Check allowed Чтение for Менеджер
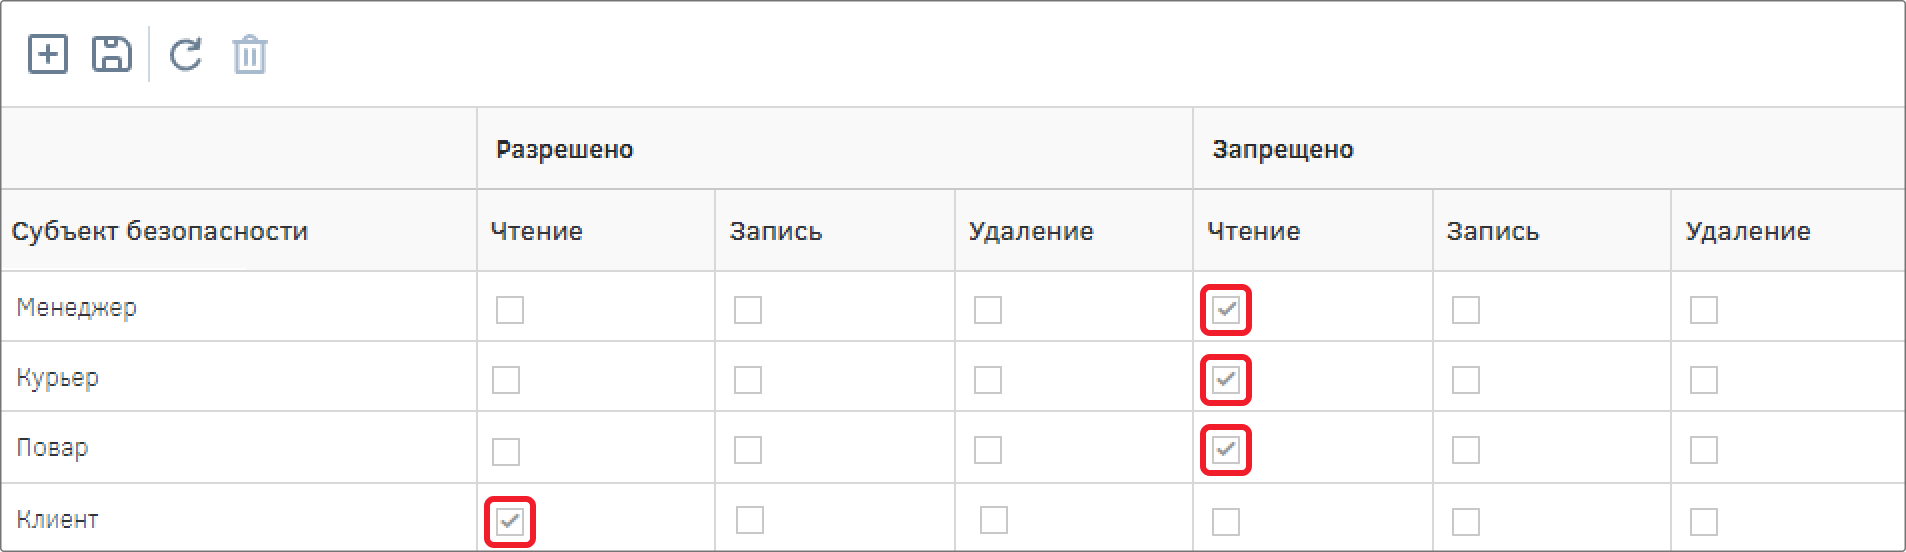Screen dimensions: 1906x552 [510, 310]
